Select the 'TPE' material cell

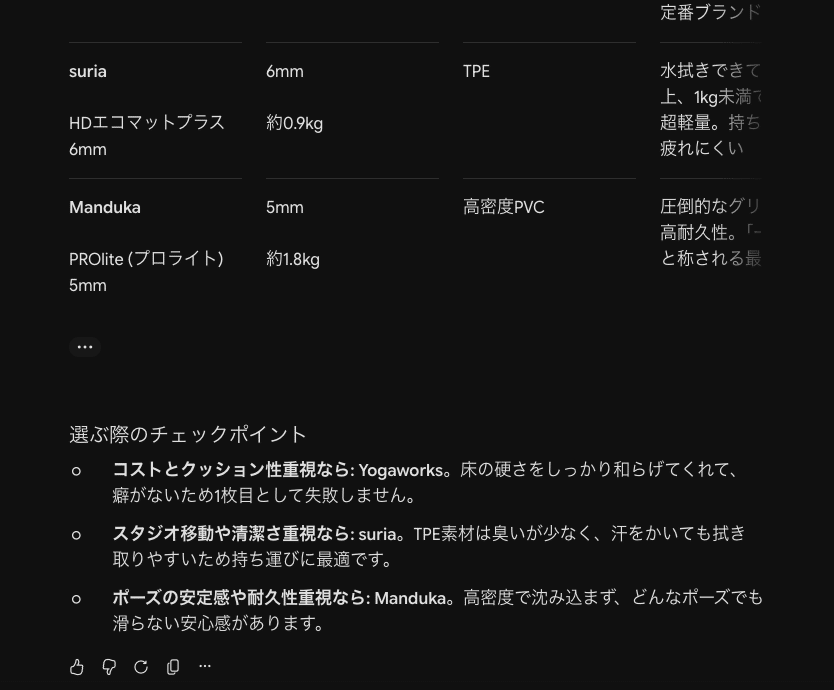pyautogui.click(x=476, y=71)
